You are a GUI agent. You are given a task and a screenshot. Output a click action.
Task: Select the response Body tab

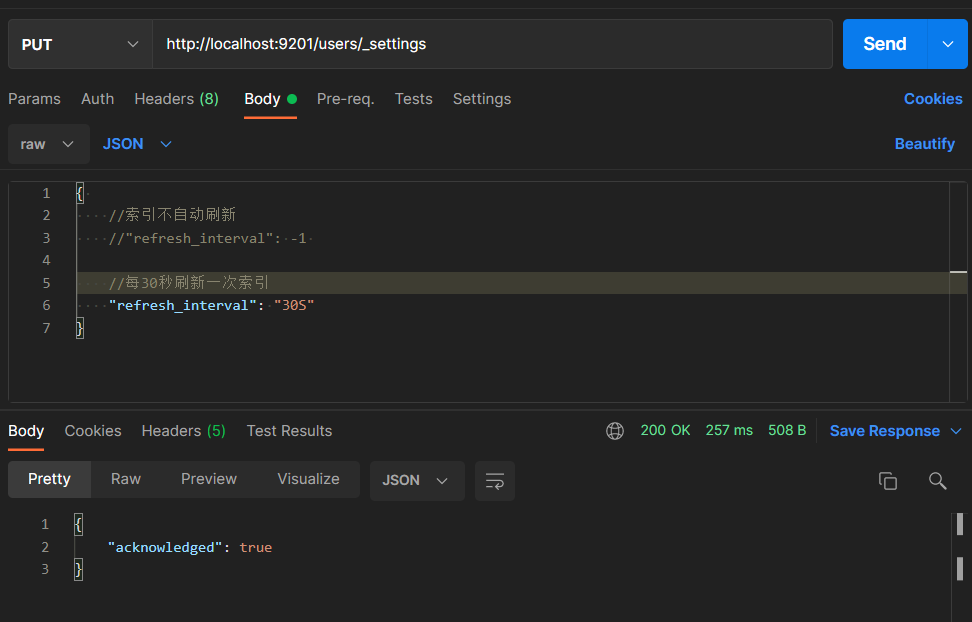tap(26, 431)
